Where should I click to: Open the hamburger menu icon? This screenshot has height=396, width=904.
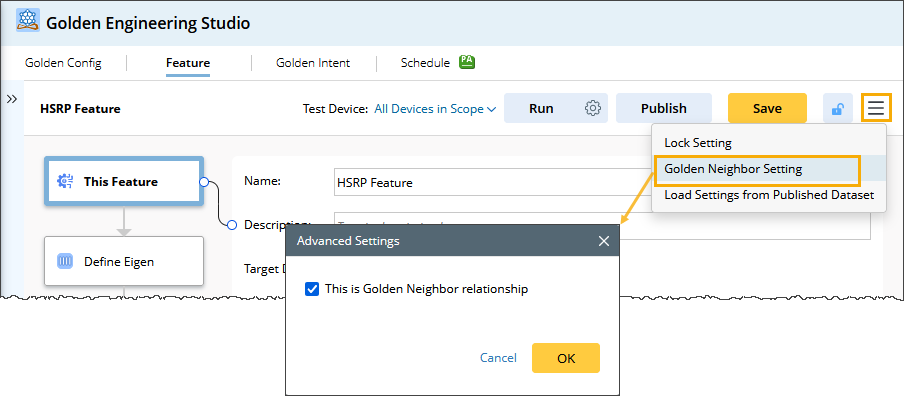(x=876, y=108)
